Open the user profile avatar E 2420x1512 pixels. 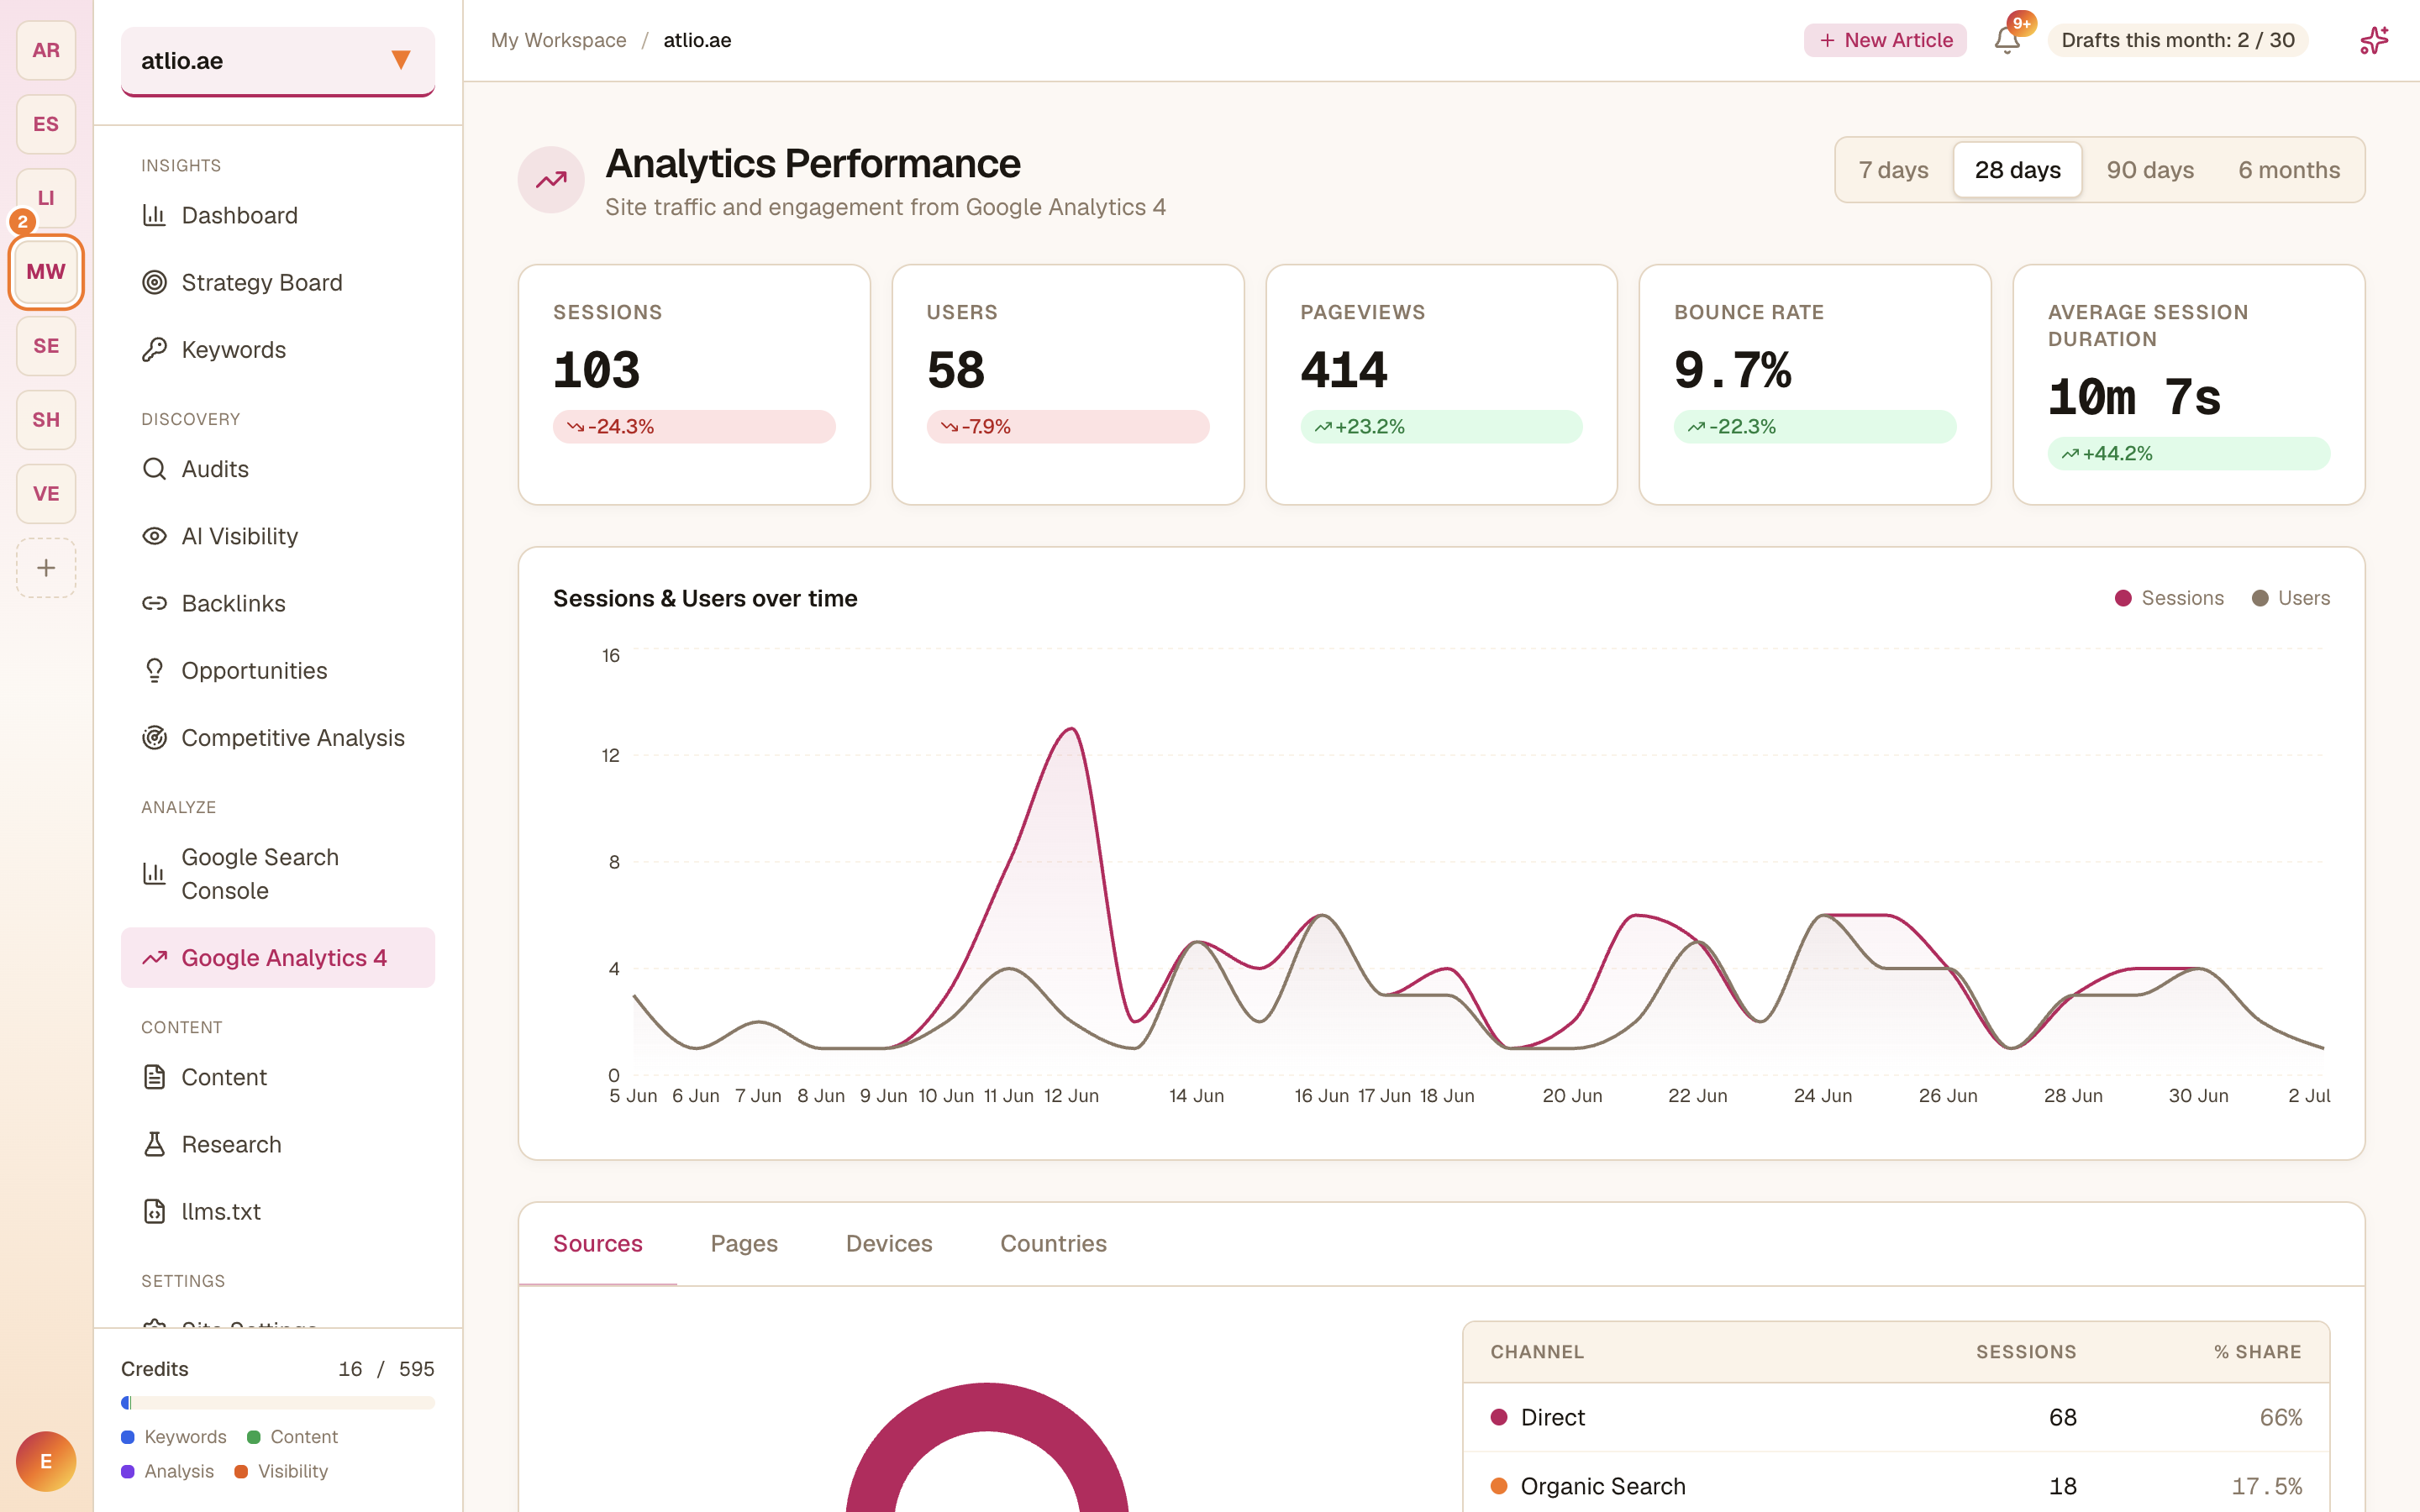tap(46, 1461)
